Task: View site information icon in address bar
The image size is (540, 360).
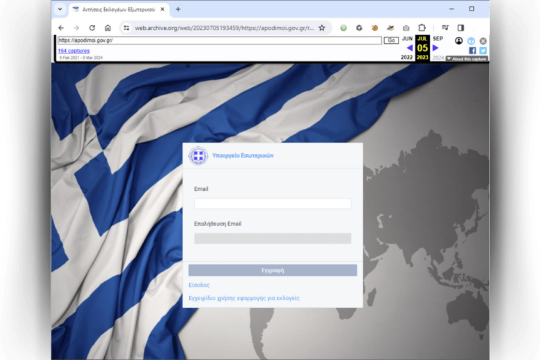Action: (x=126, y=28)
